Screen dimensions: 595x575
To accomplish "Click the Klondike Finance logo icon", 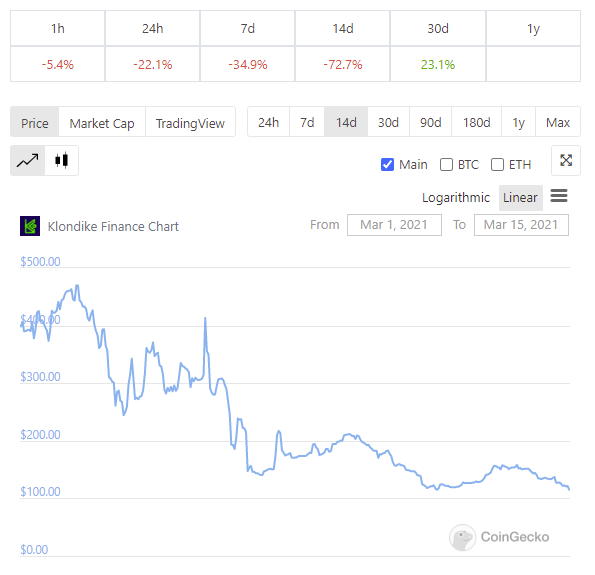I will [30, 226].
